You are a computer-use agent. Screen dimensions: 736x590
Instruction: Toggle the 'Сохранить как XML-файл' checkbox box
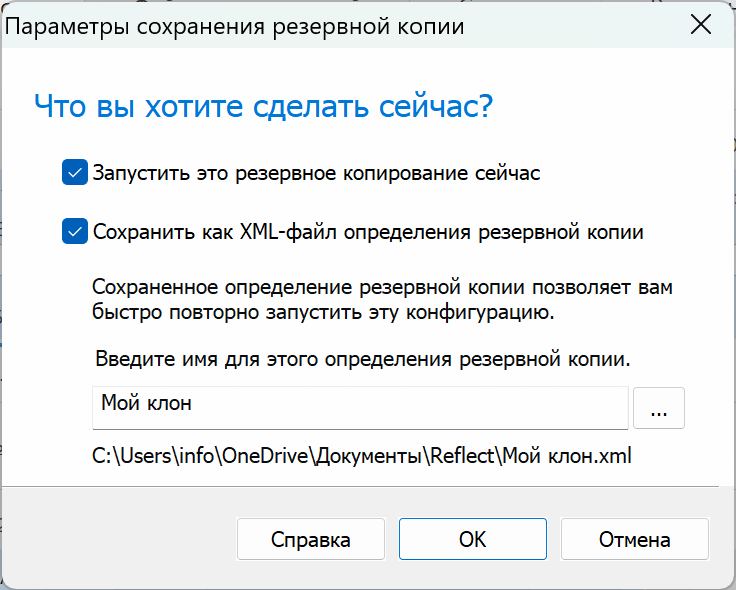click(74, 232)
